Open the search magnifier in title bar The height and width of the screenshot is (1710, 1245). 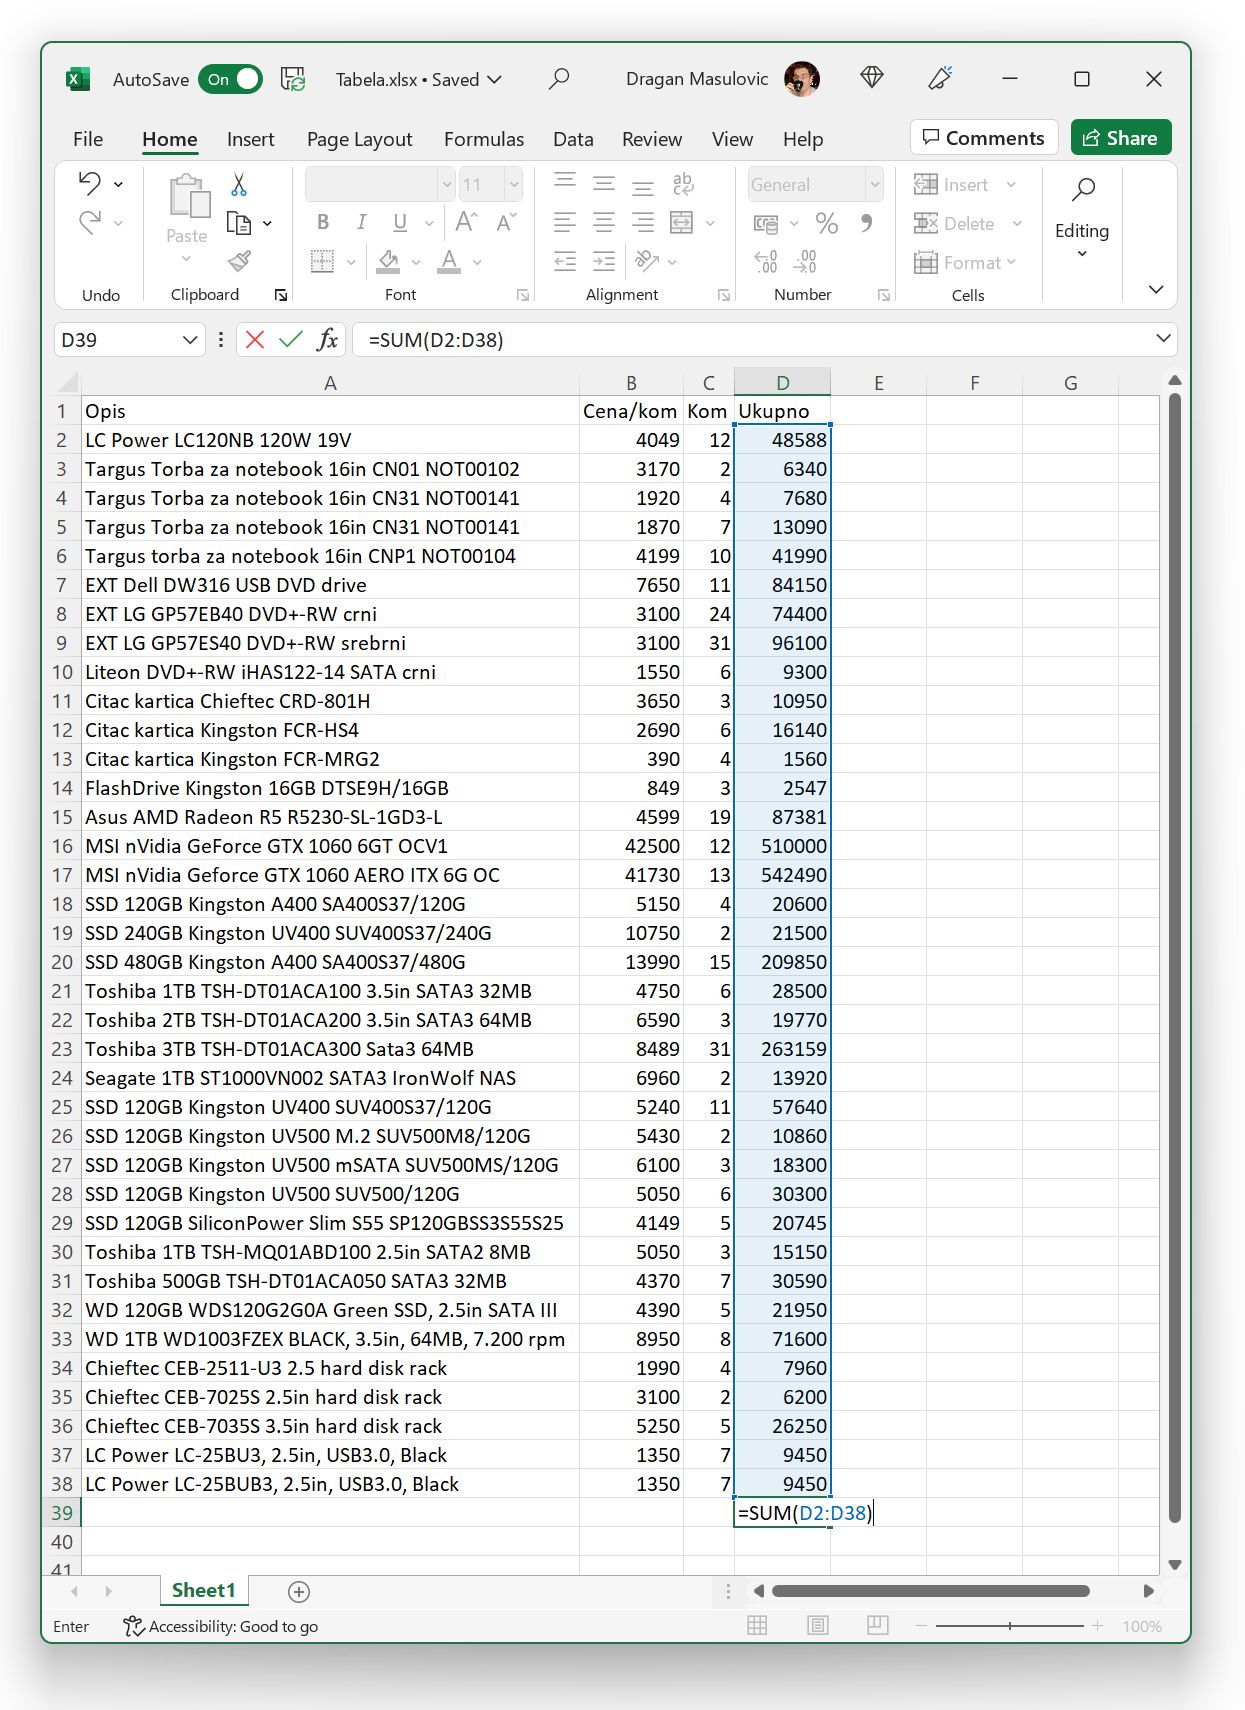pyautogui.click(x=559, y=79)
